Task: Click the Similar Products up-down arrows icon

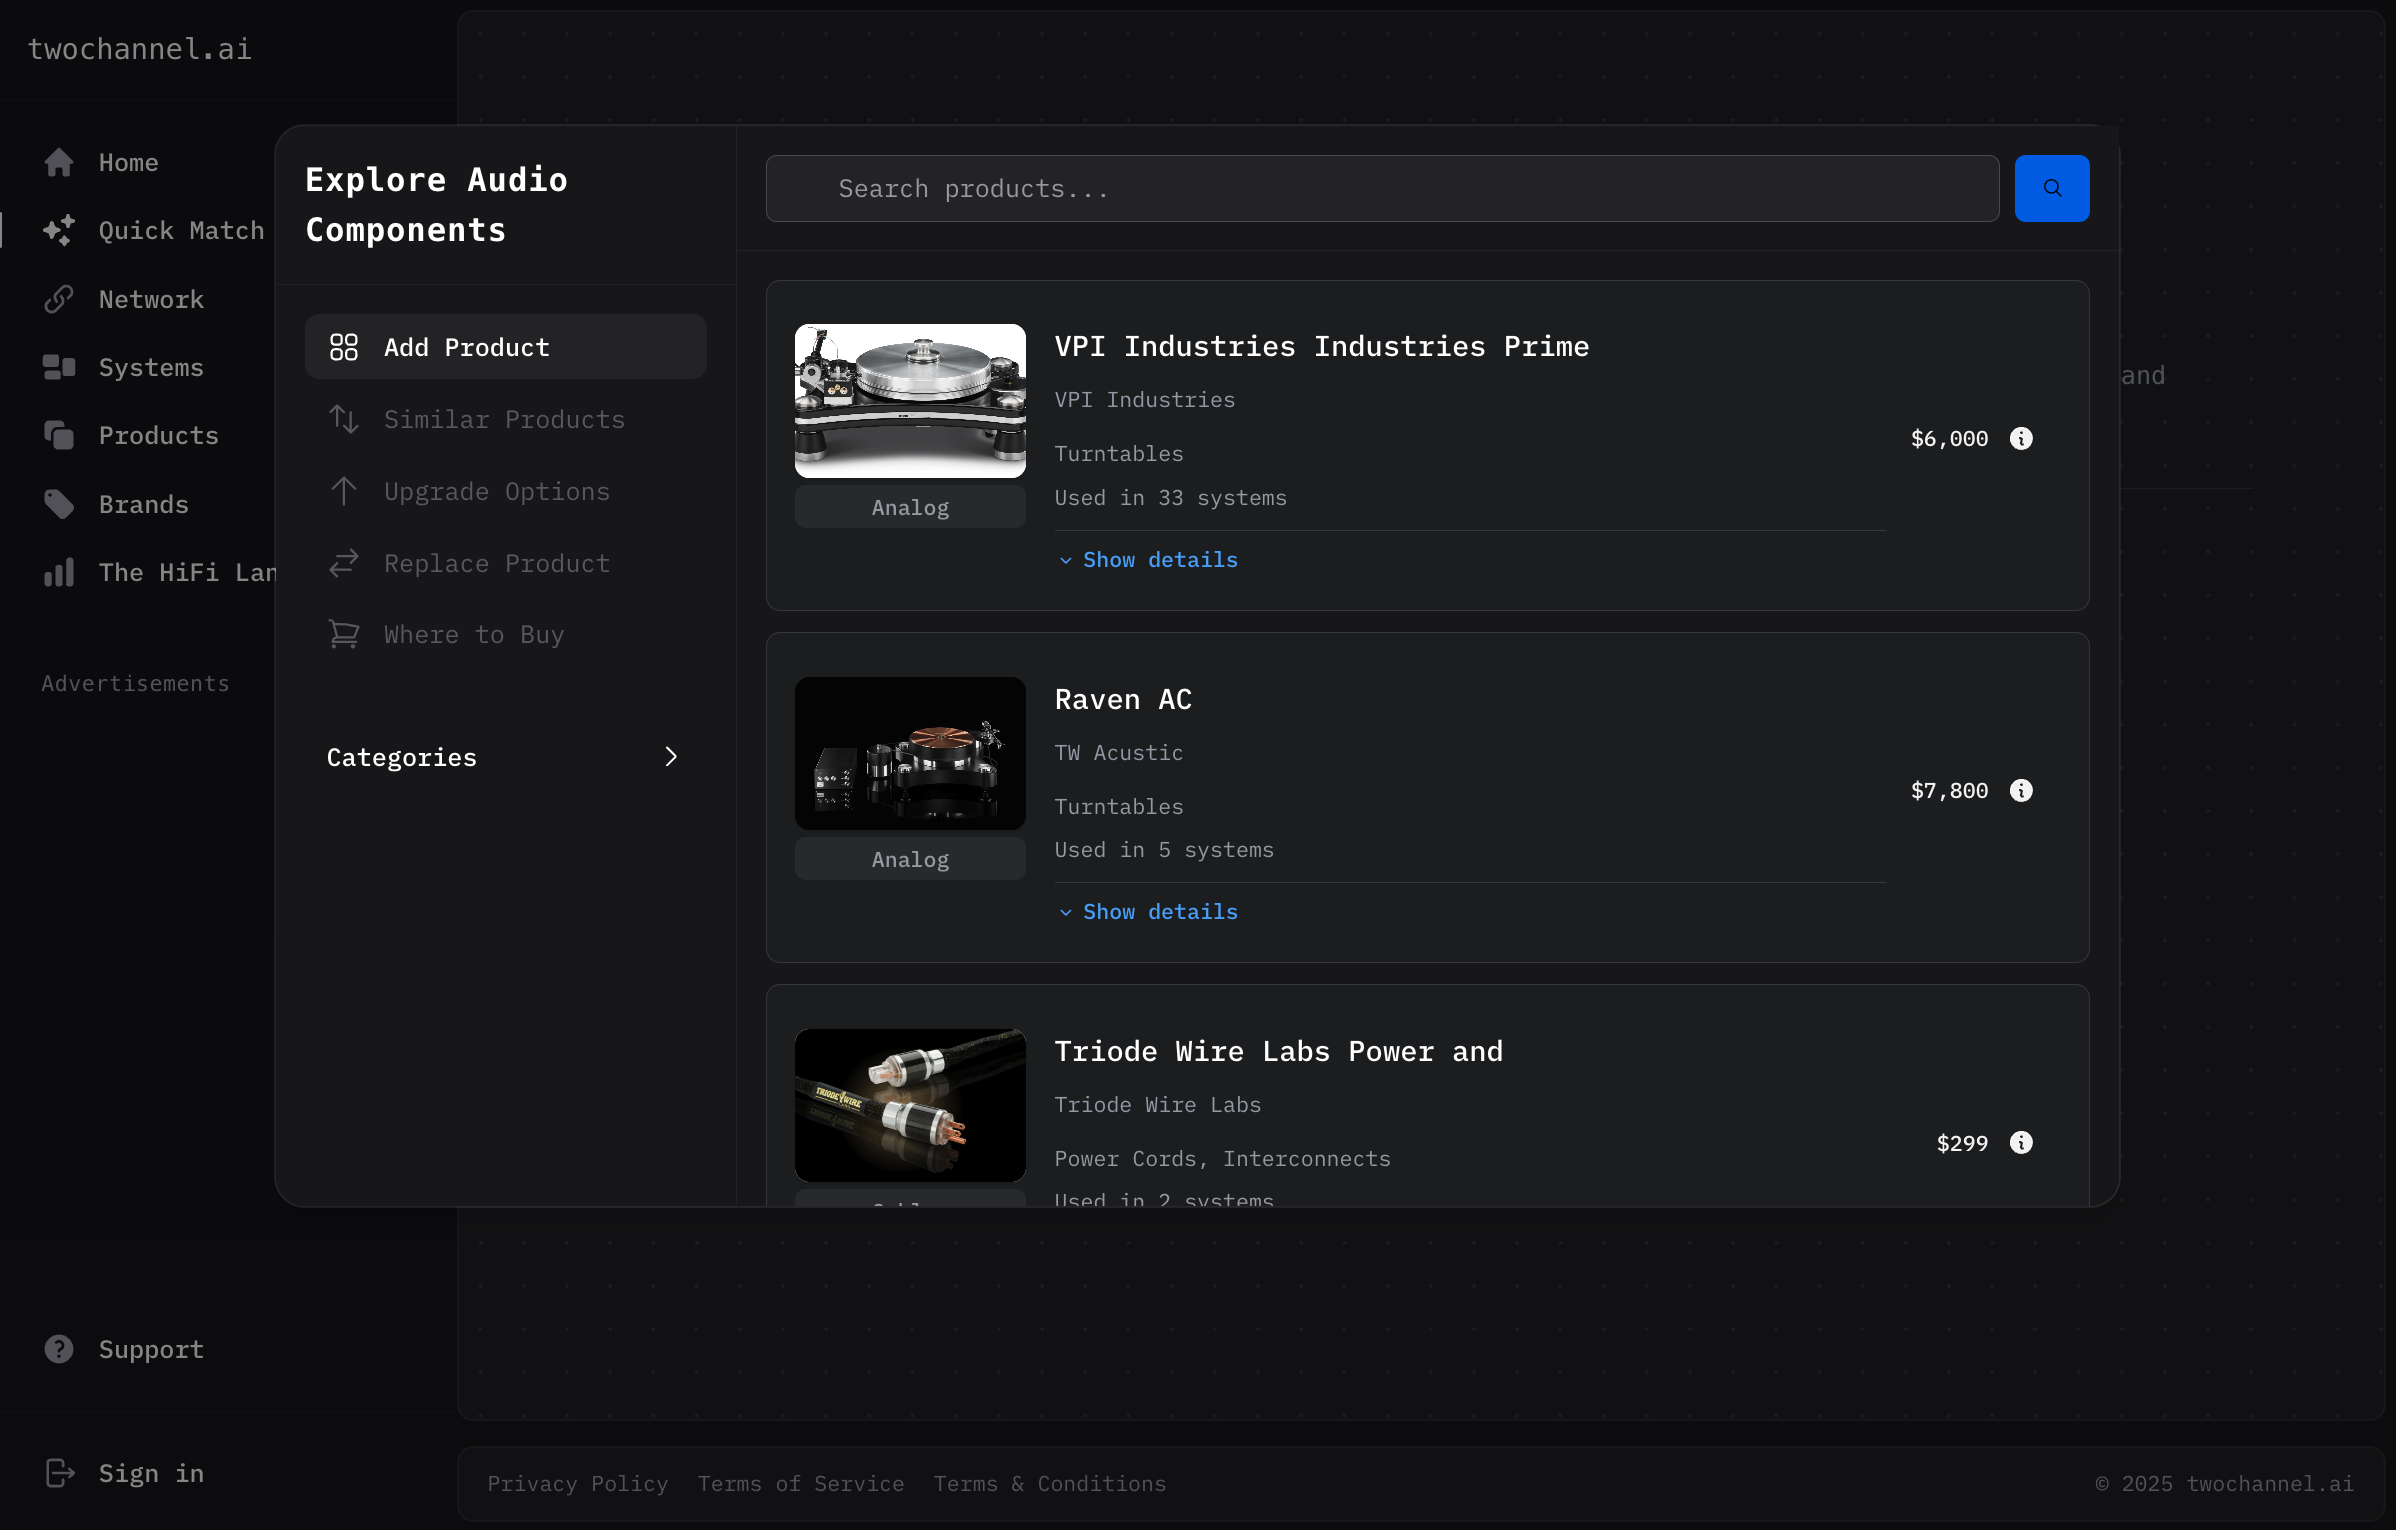Action: 344,419
